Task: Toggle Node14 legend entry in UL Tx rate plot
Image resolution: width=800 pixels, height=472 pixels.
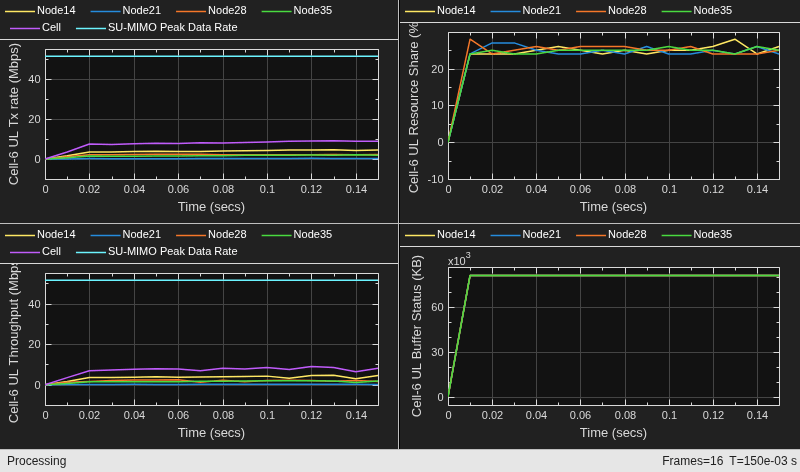Action: (x=40, y=10)
